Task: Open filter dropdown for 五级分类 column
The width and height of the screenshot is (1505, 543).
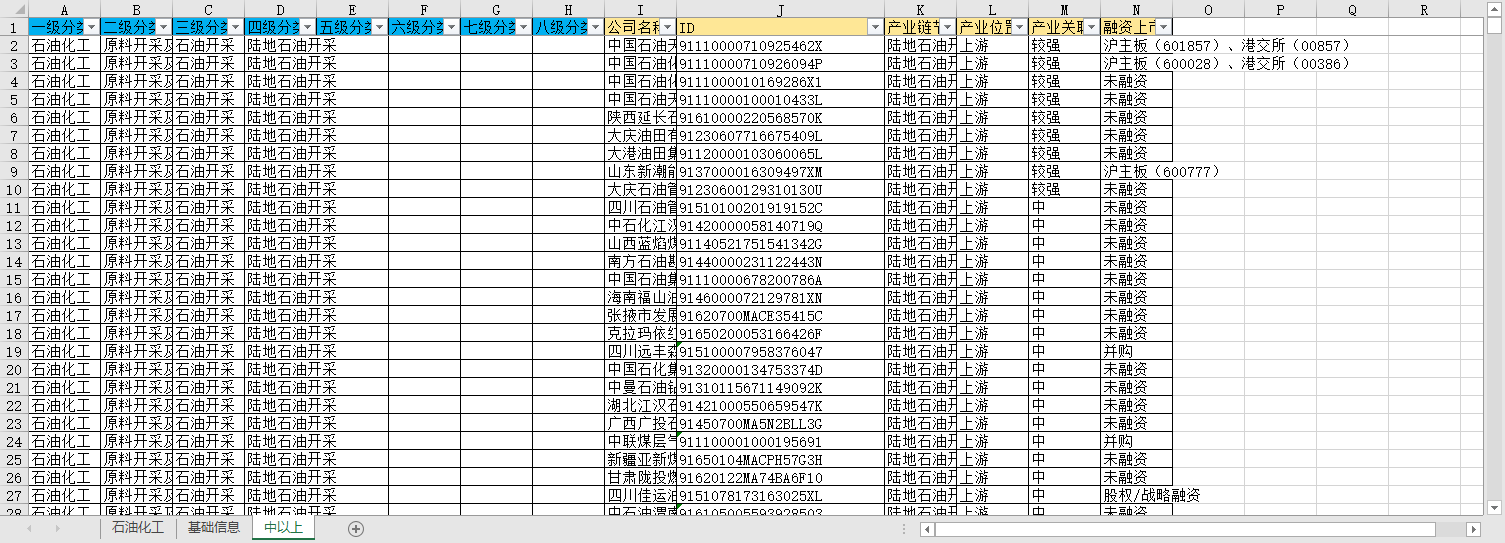Action: coord(380,27)
